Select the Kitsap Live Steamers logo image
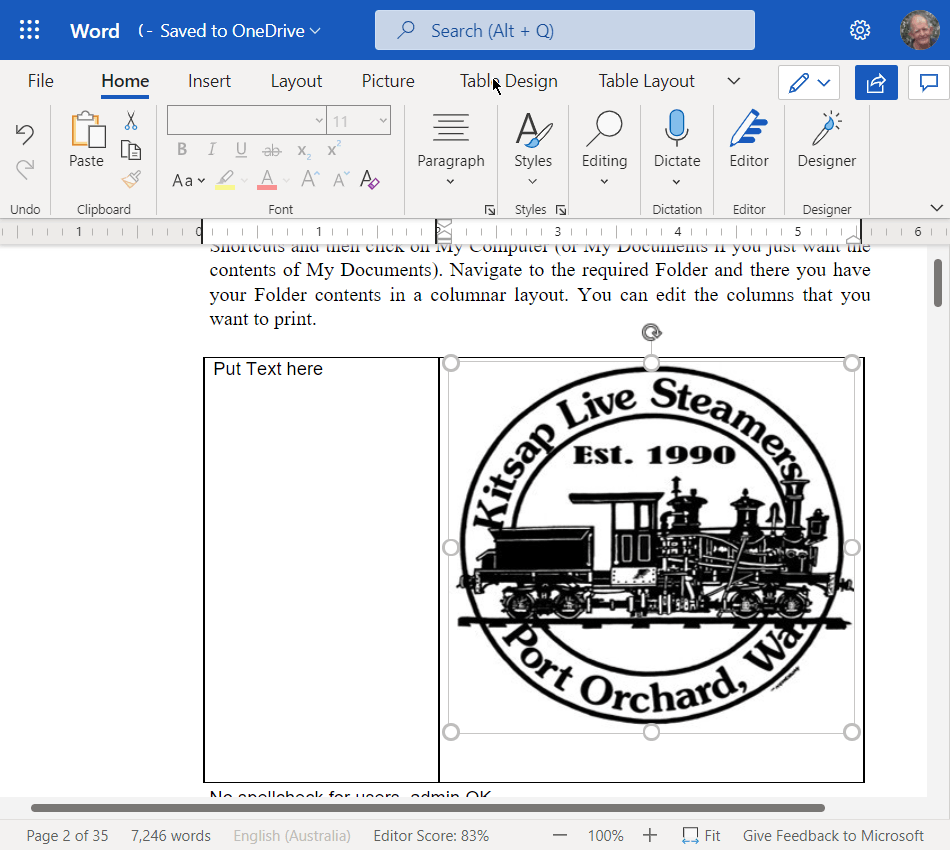This screenshot has height=850, width=950. 651,548
